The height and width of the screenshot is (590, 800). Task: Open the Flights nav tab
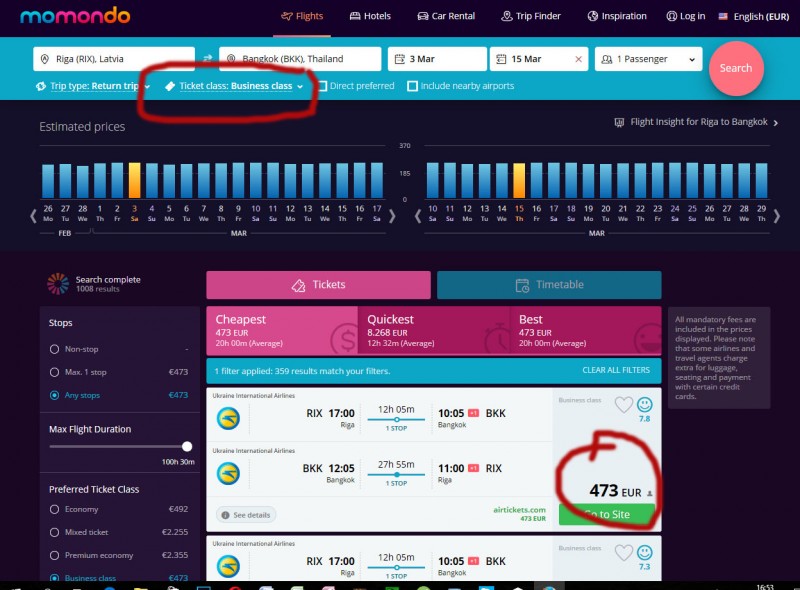pyautogui.click(x=302, y=16)
